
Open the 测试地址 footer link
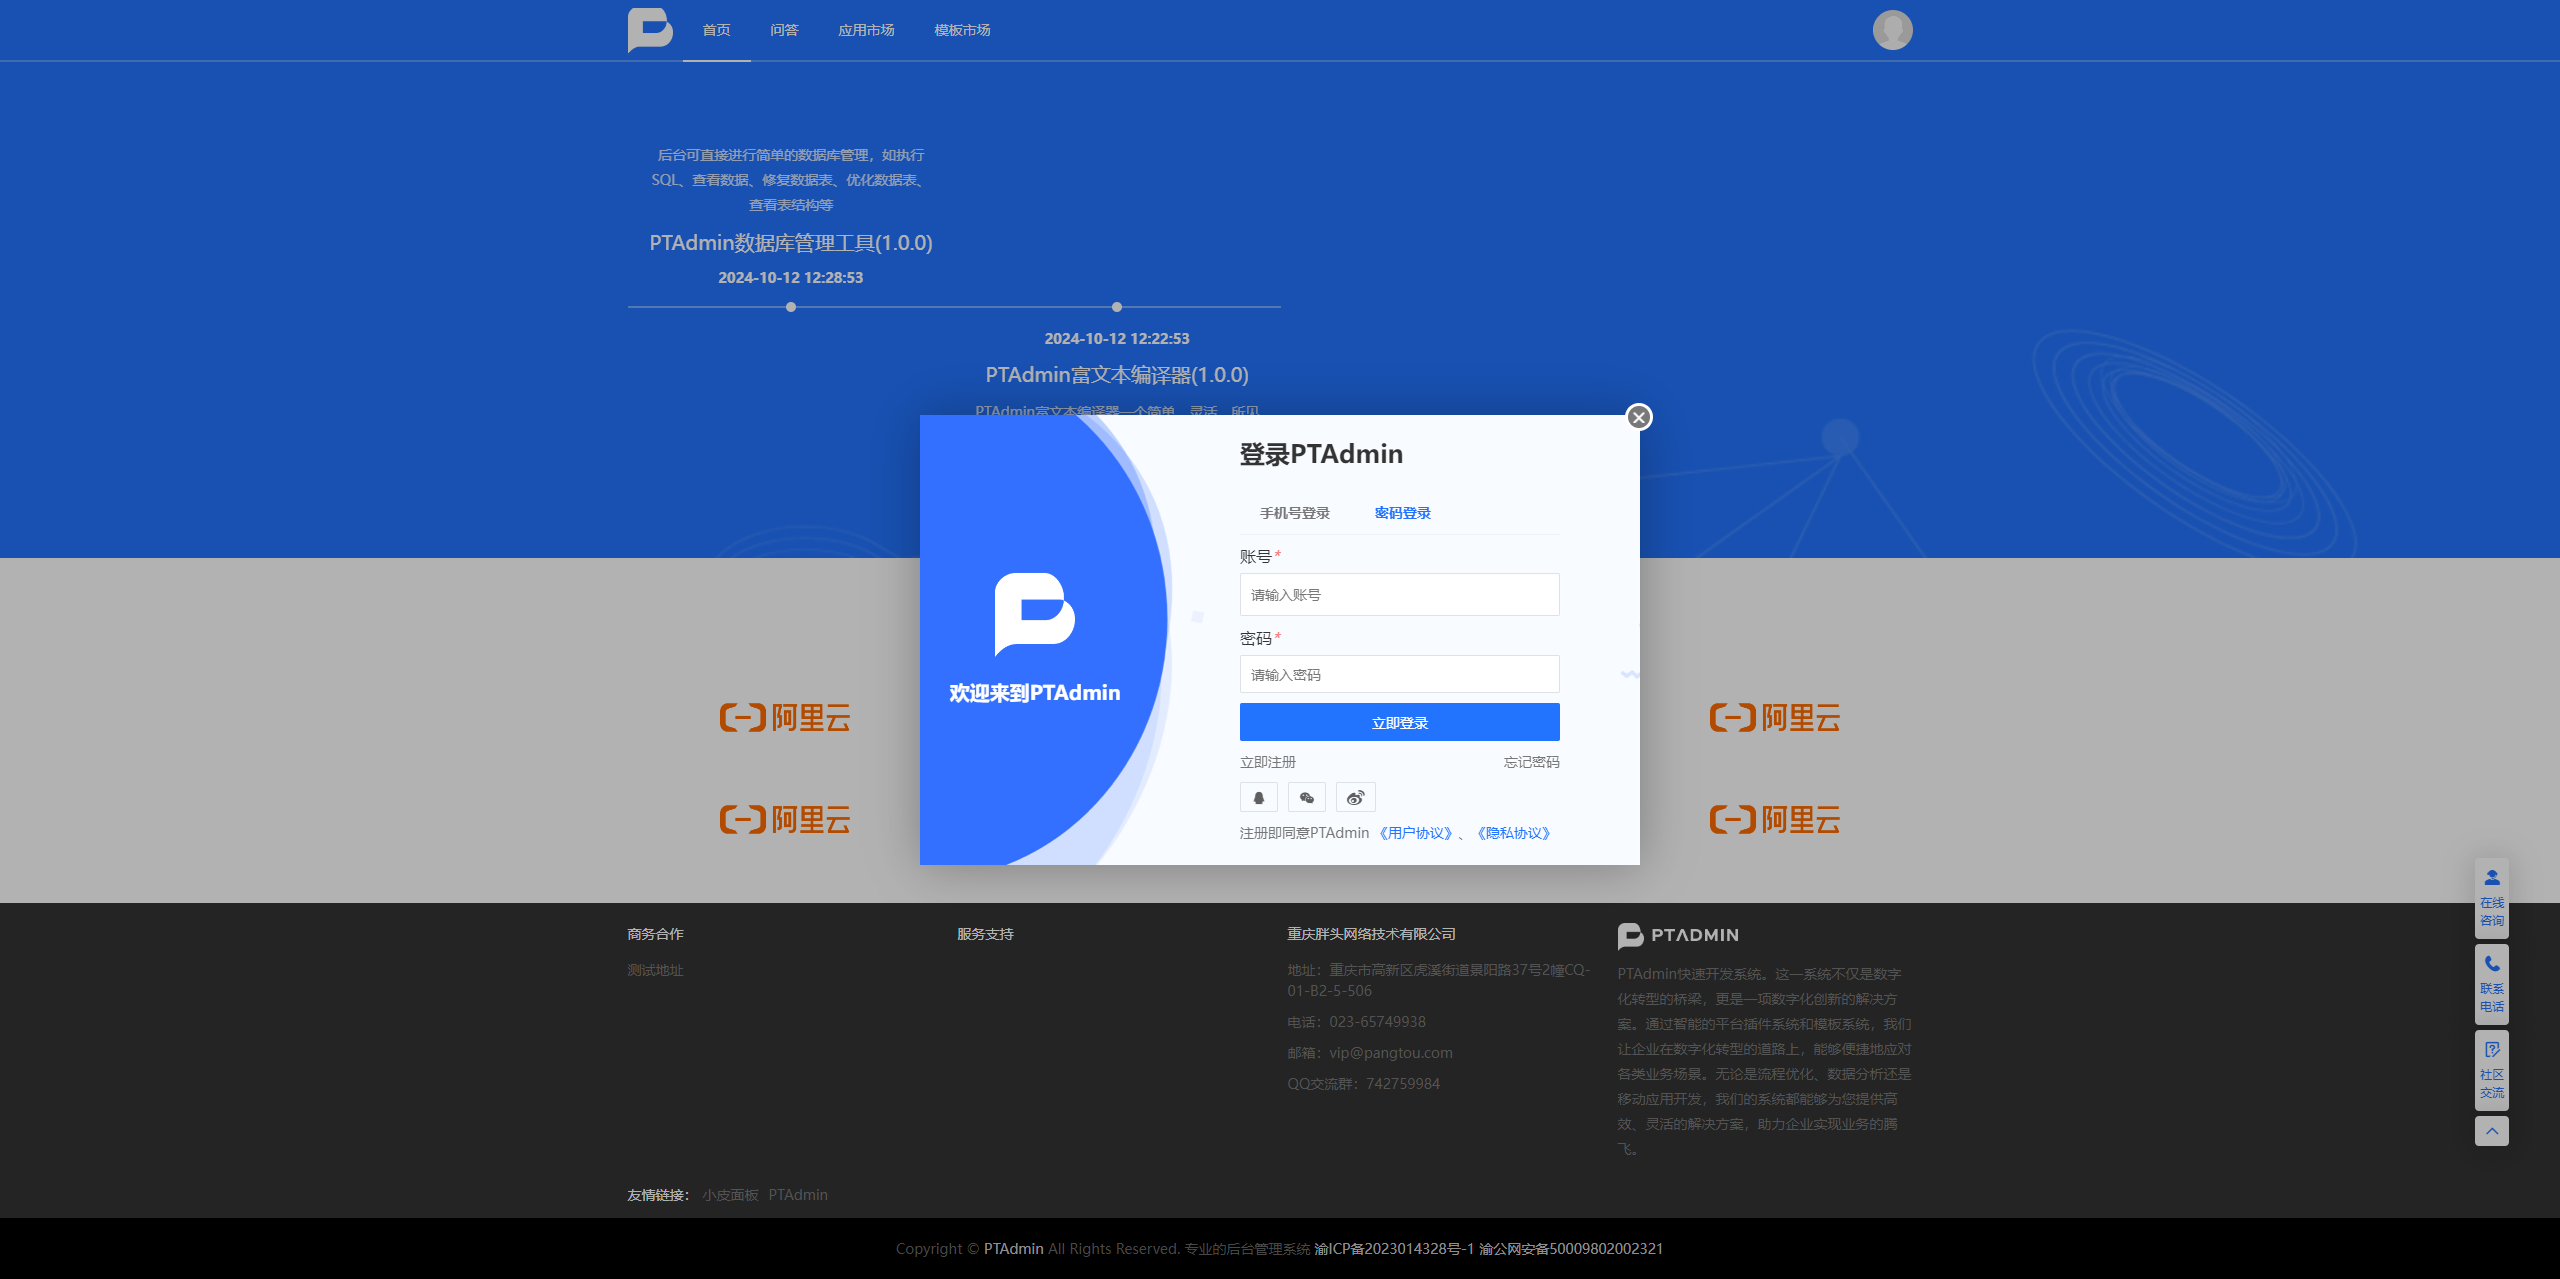click(655, 970)
